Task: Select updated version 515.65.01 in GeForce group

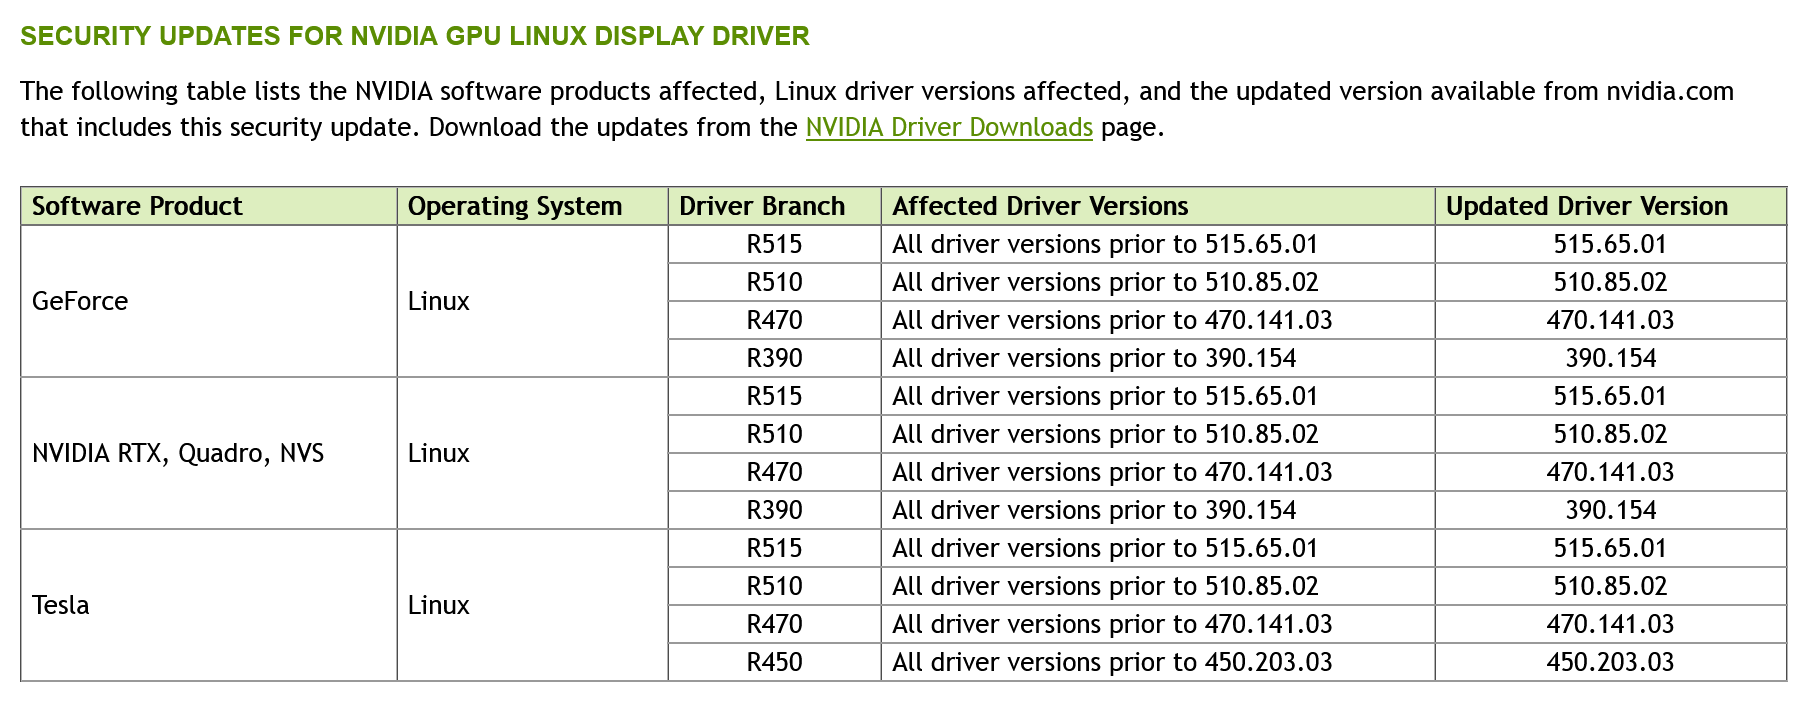Action: coord(1611,244)
